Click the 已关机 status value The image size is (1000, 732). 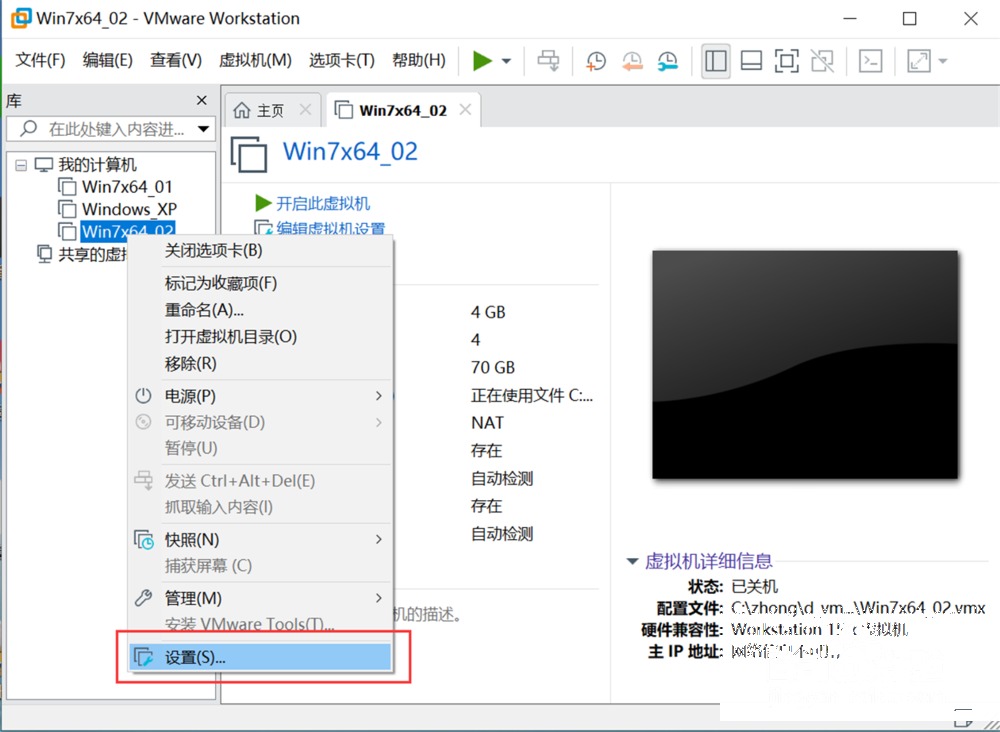pyautogui.click(x=754, y=587)
